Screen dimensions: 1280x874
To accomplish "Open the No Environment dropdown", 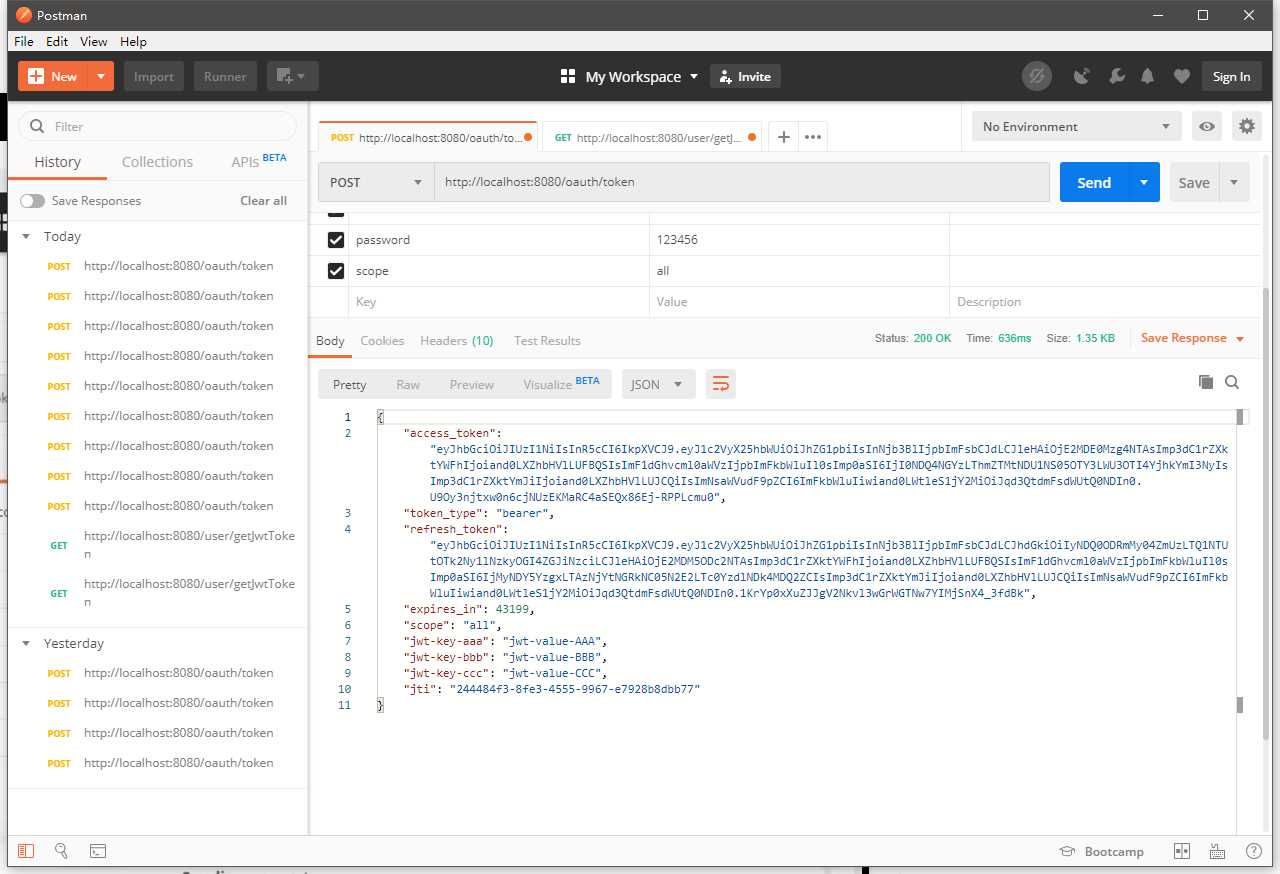I will [1078, 126].
